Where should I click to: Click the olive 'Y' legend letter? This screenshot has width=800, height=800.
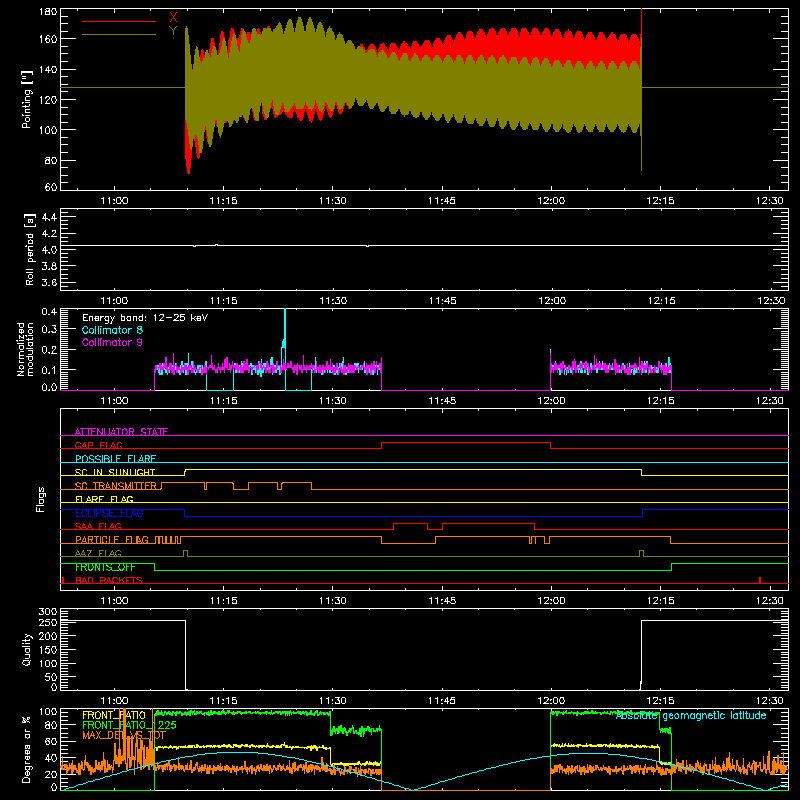pos(173,31)
